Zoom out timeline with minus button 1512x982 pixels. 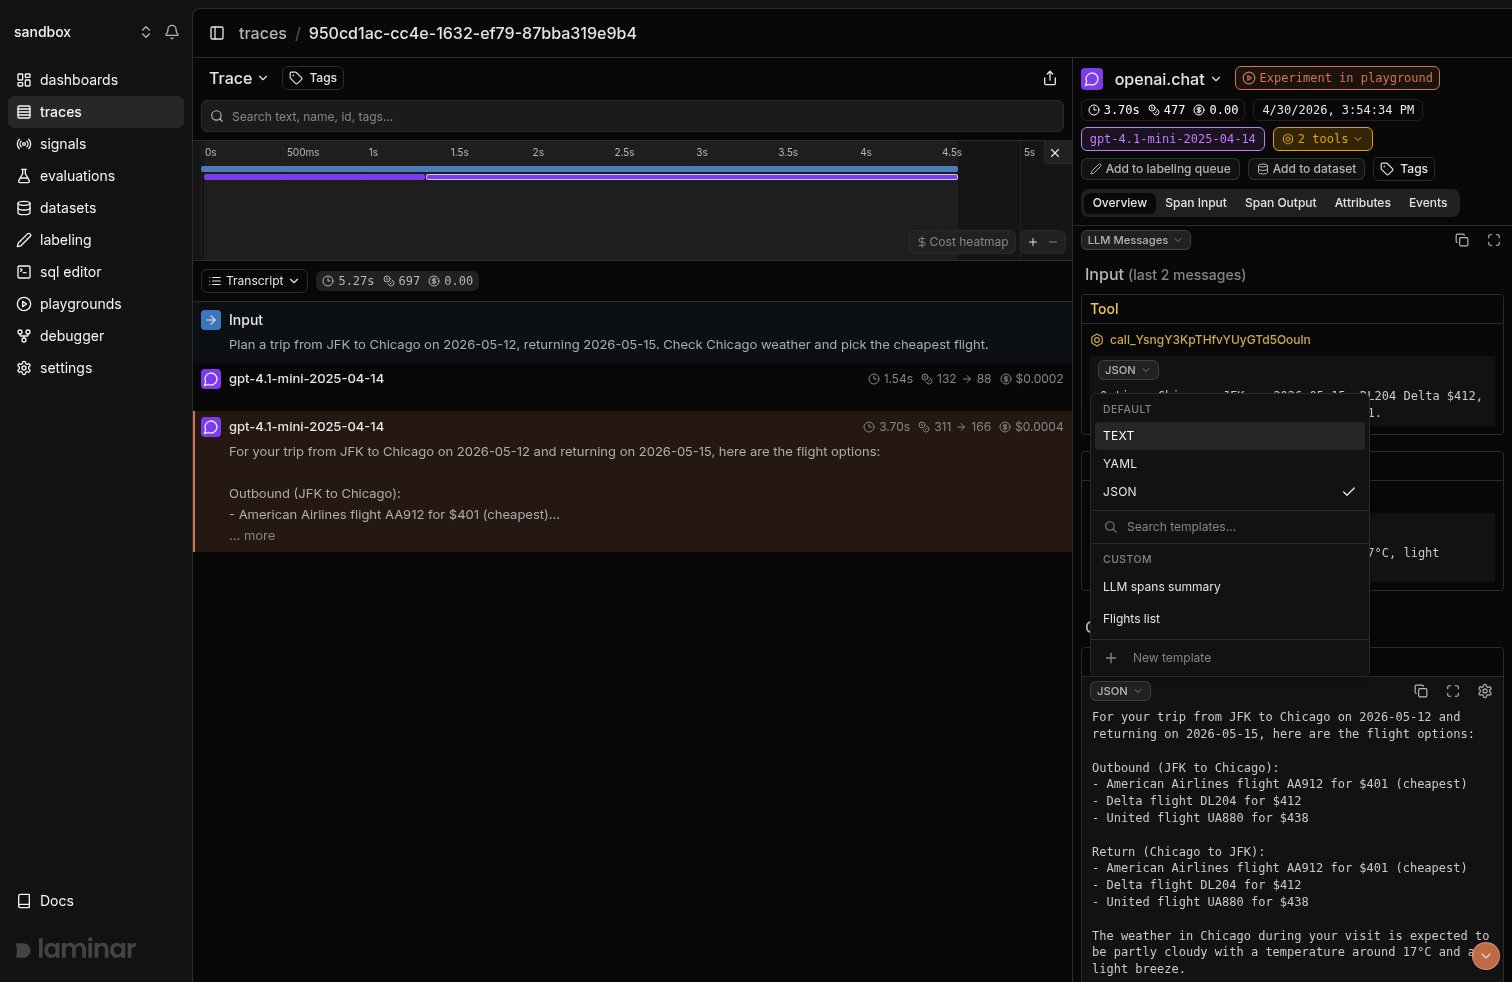tap(1053, 241)
